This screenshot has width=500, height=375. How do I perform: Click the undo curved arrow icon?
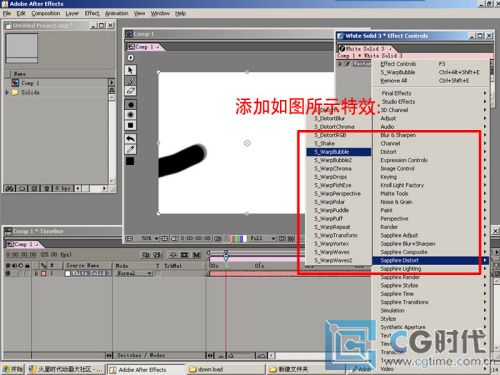pos(130,139)
